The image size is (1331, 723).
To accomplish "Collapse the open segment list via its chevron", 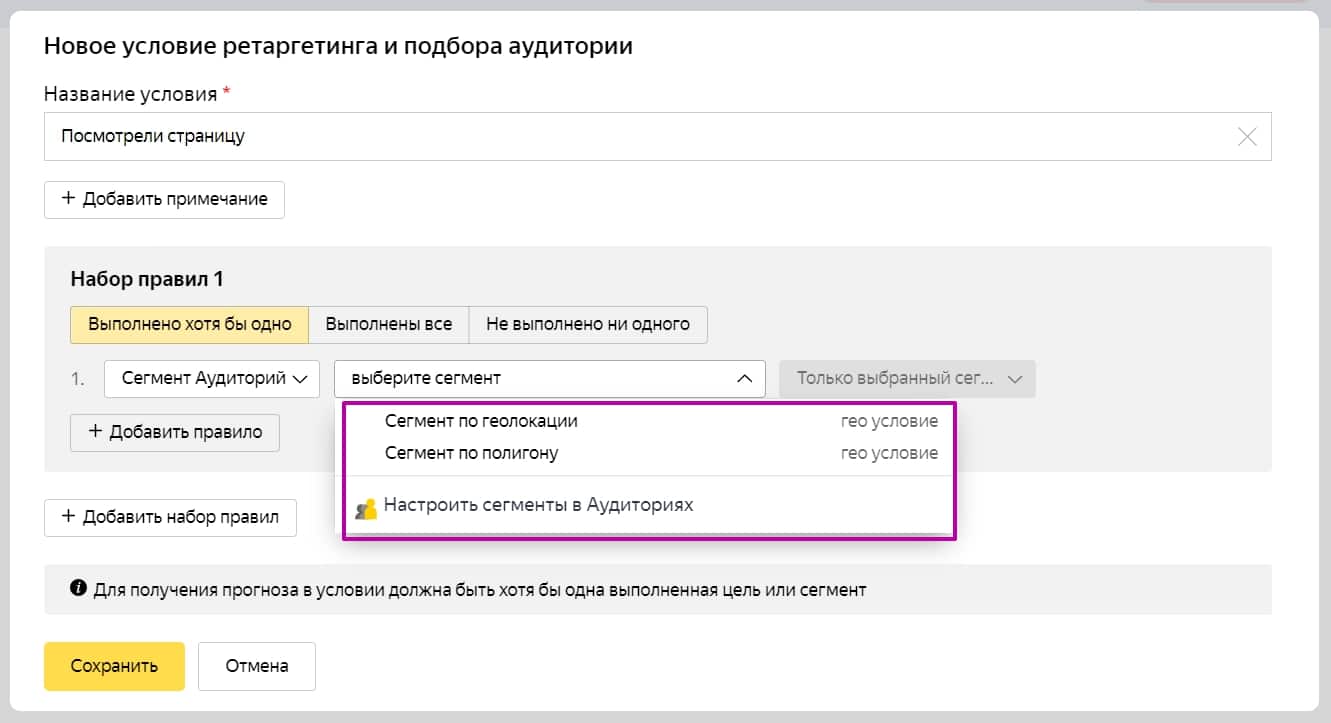I will (744, 379).
